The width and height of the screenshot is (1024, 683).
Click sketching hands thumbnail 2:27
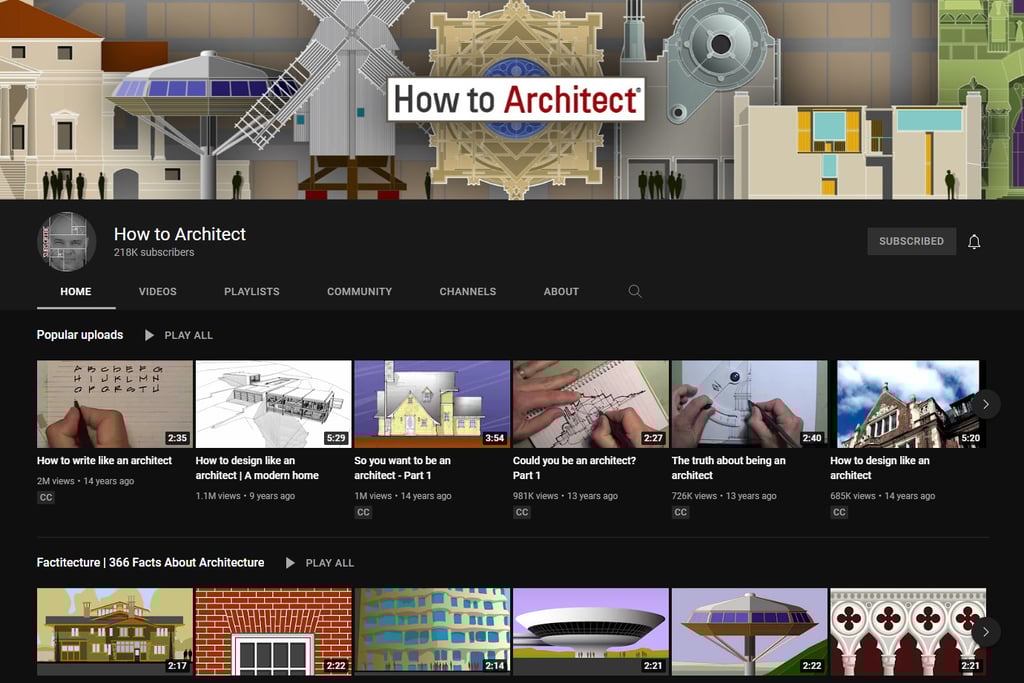click(591, 404)
